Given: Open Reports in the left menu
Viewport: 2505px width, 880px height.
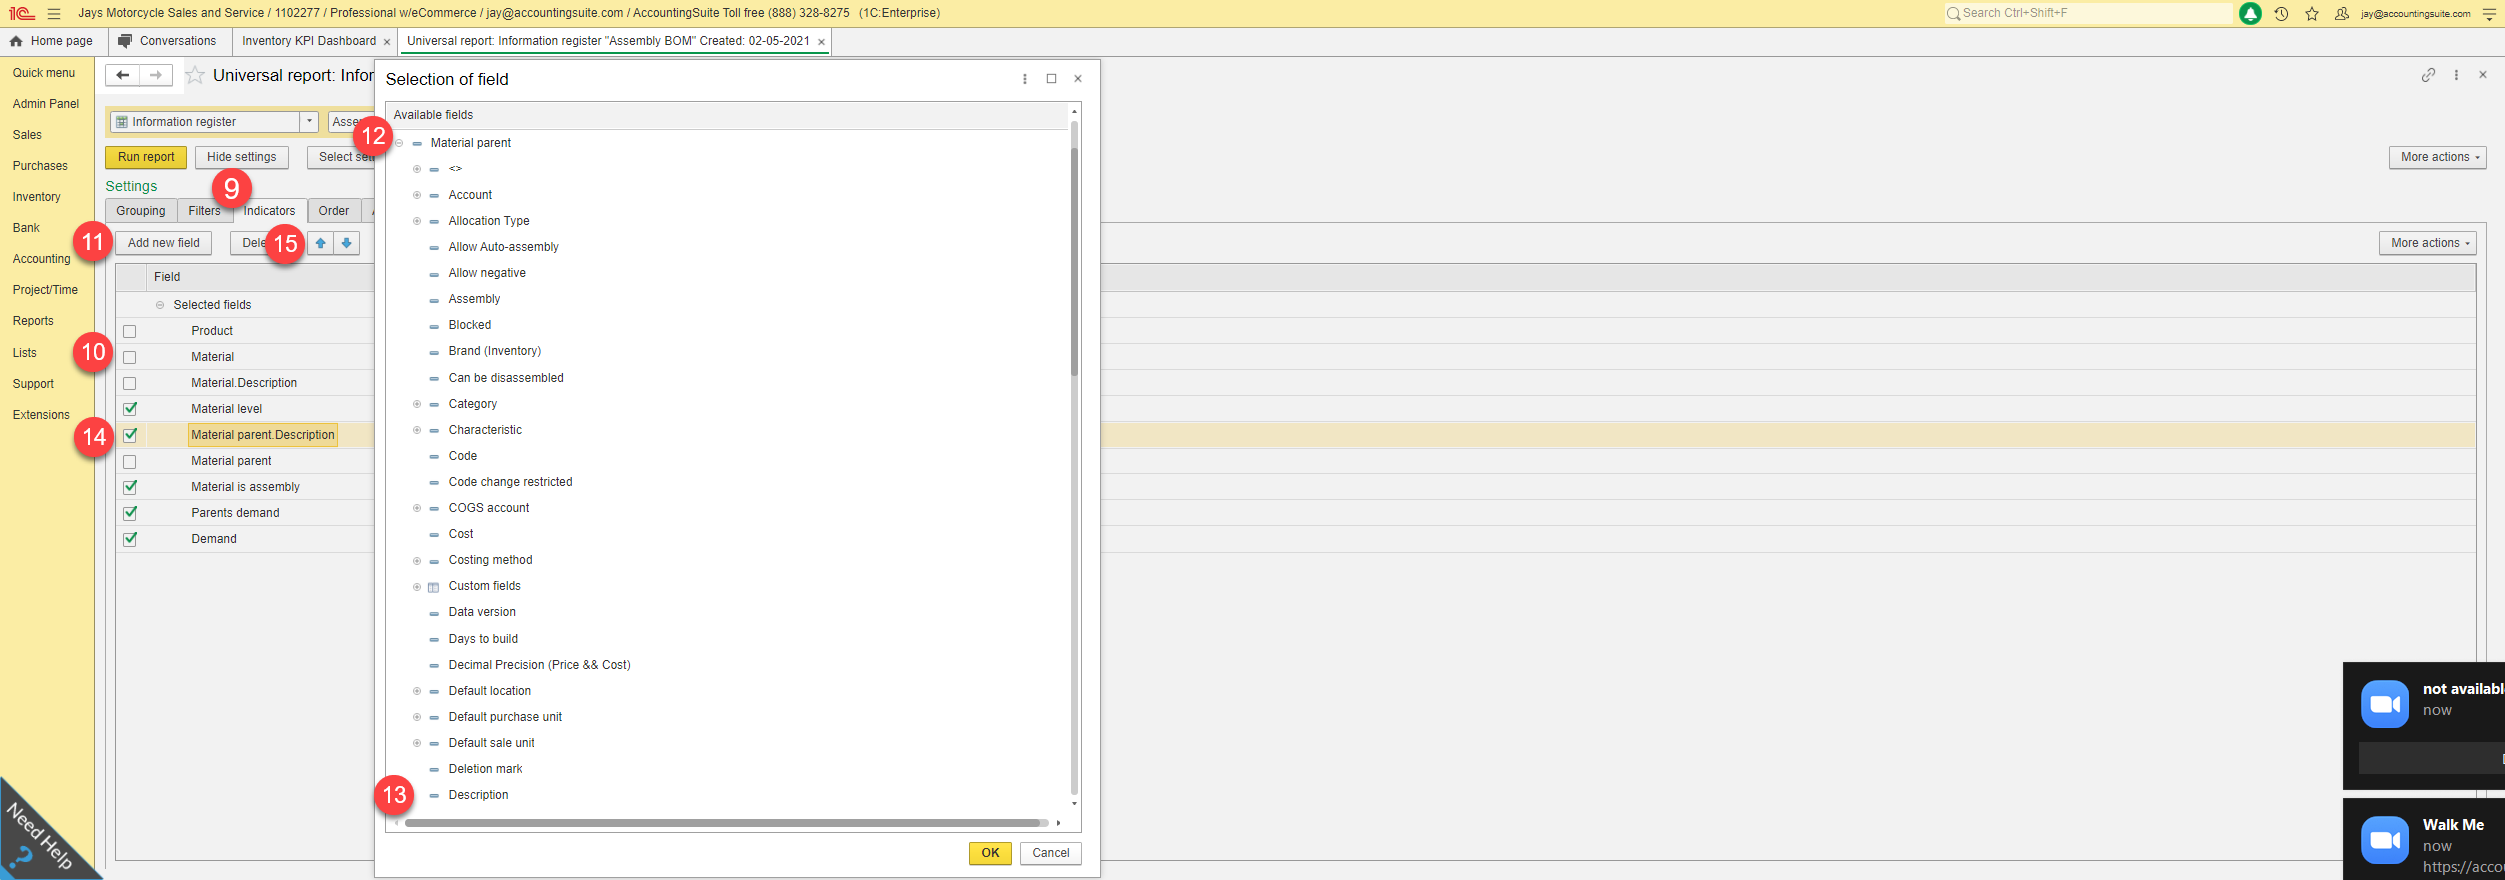Looking at the screenshot, I should pos(33,321).
